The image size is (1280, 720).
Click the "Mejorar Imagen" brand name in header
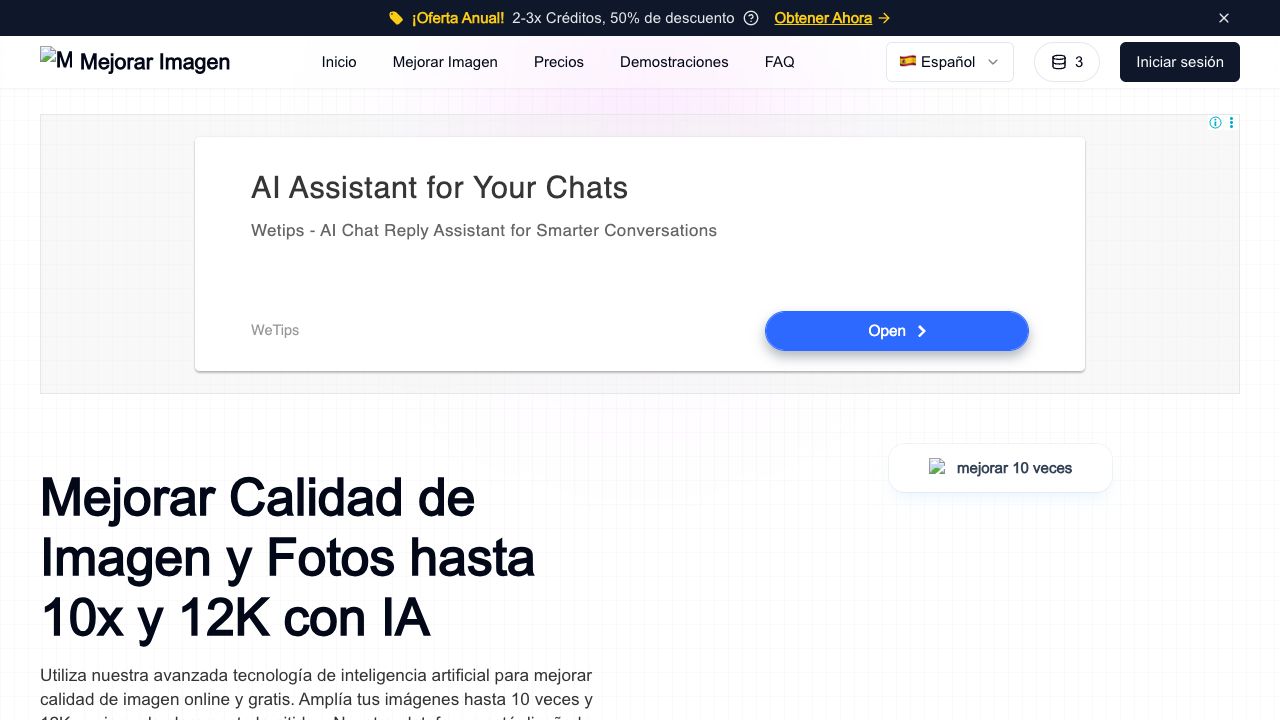155,62
